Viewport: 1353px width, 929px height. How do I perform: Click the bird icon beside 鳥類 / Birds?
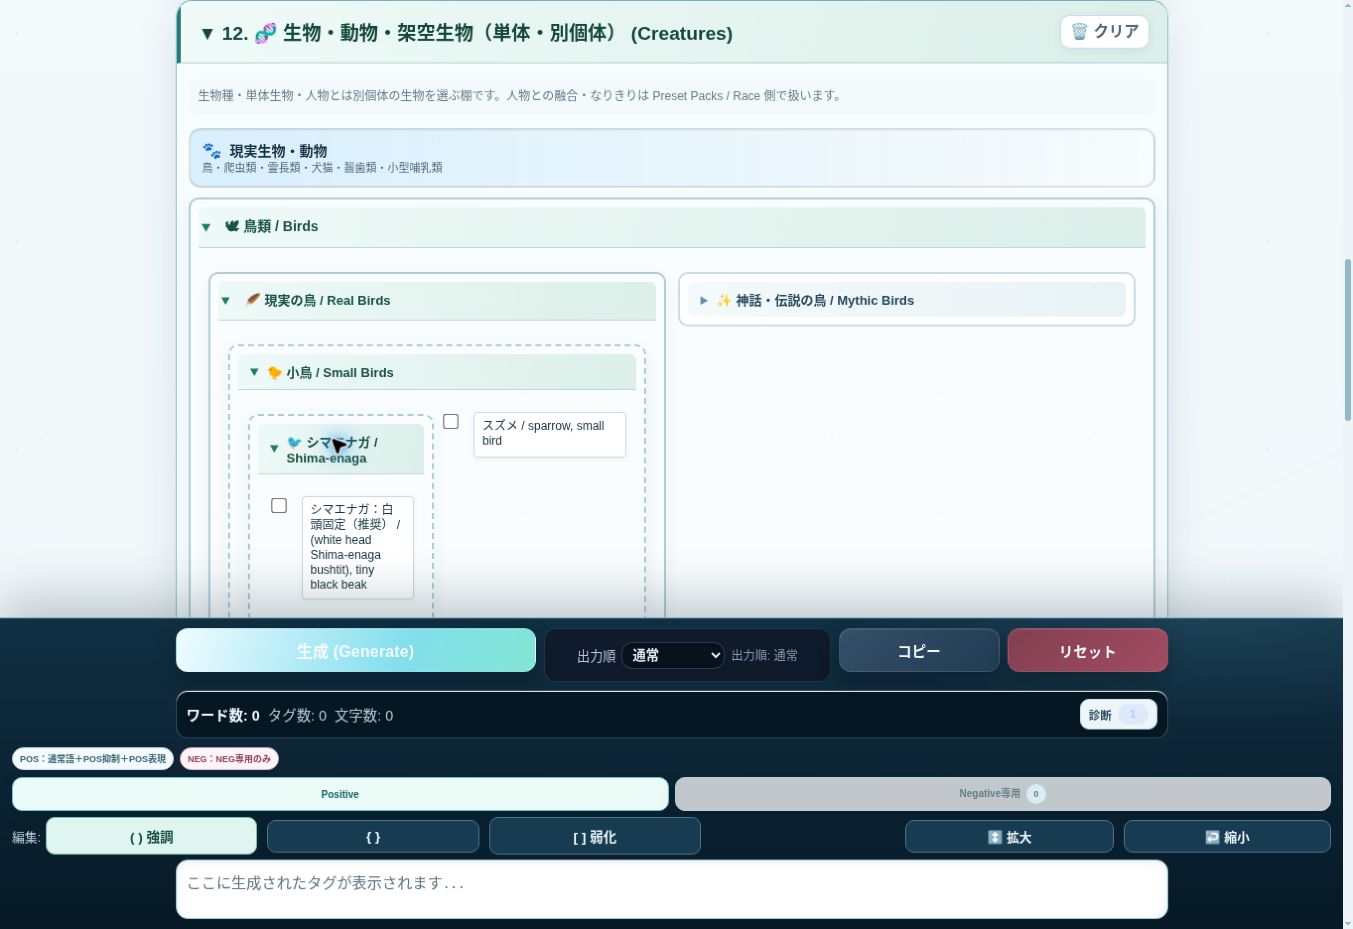232,226
